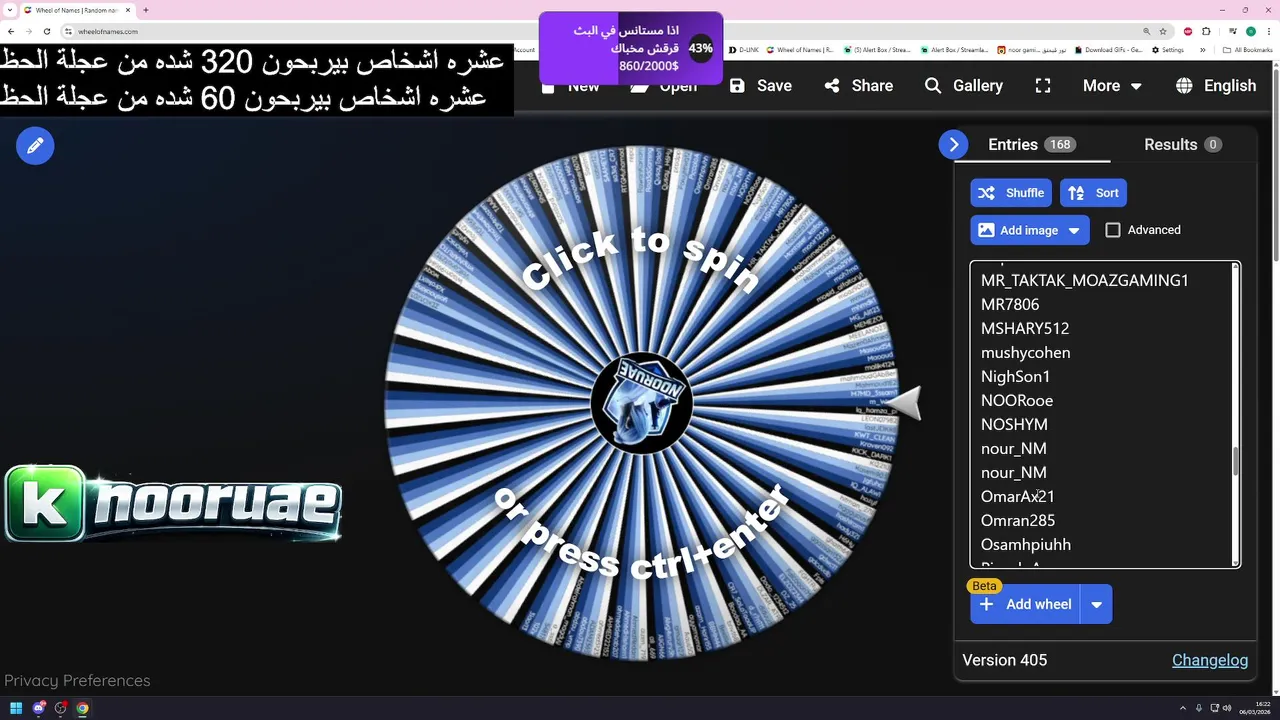Select the OmarAx21 entry
Image resolution: width=1280 pixels, height=720 pixels.
tap(1018, 496)
